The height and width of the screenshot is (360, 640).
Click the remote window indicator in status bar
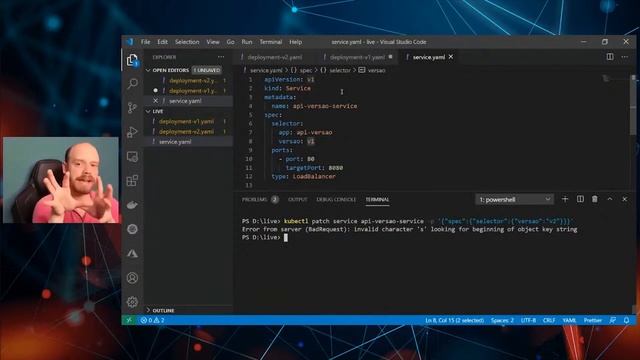click(x=129, y=320)
